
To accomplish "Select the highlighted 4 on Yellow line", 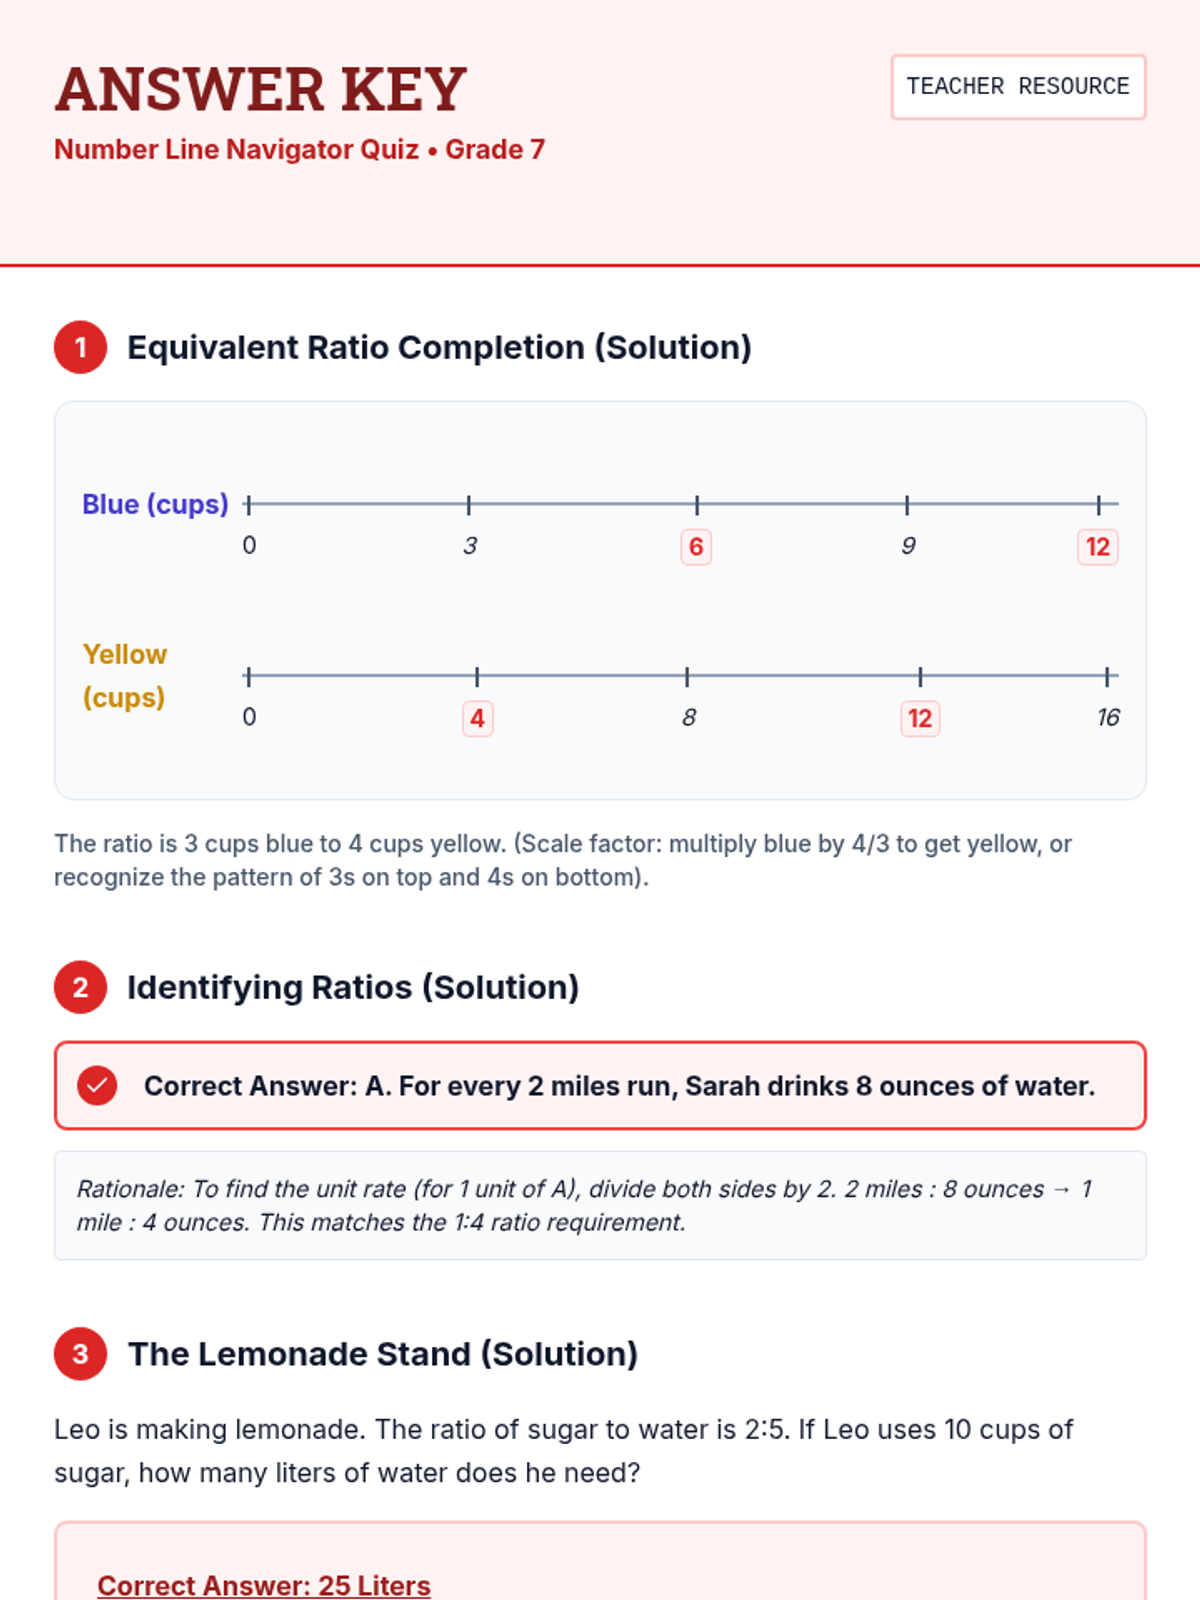I will pyautogui.click(x=477, y=718).
